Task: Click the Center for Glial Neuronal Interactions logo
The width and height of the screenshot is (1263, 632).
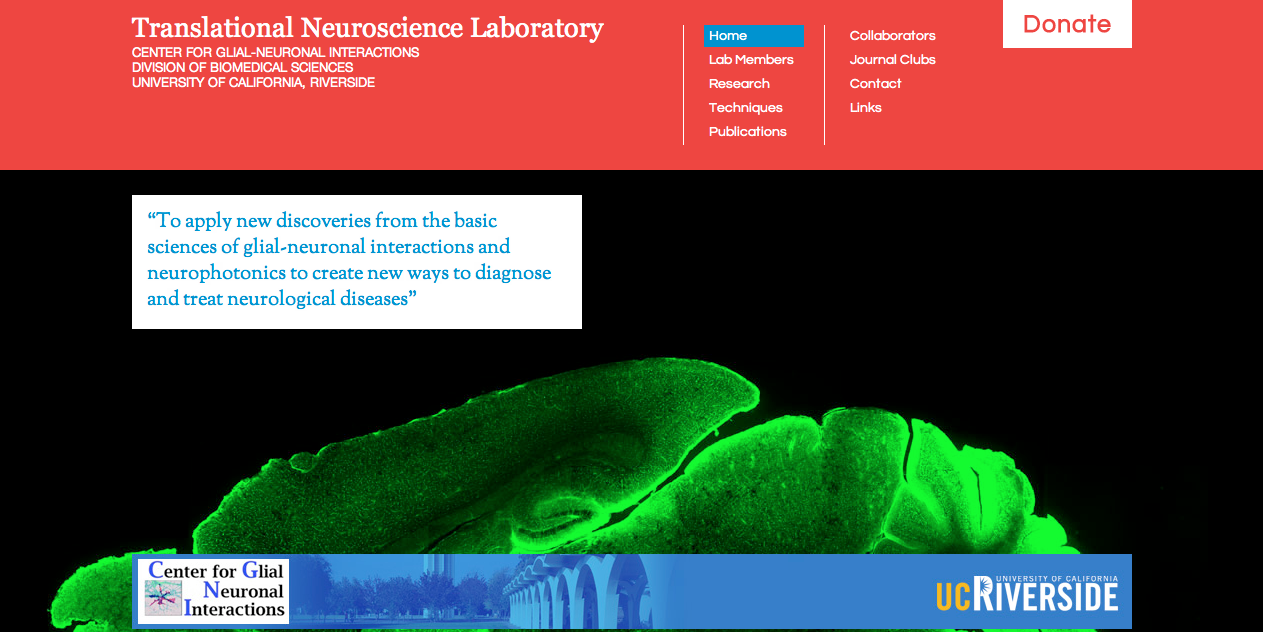Action: 212,590
